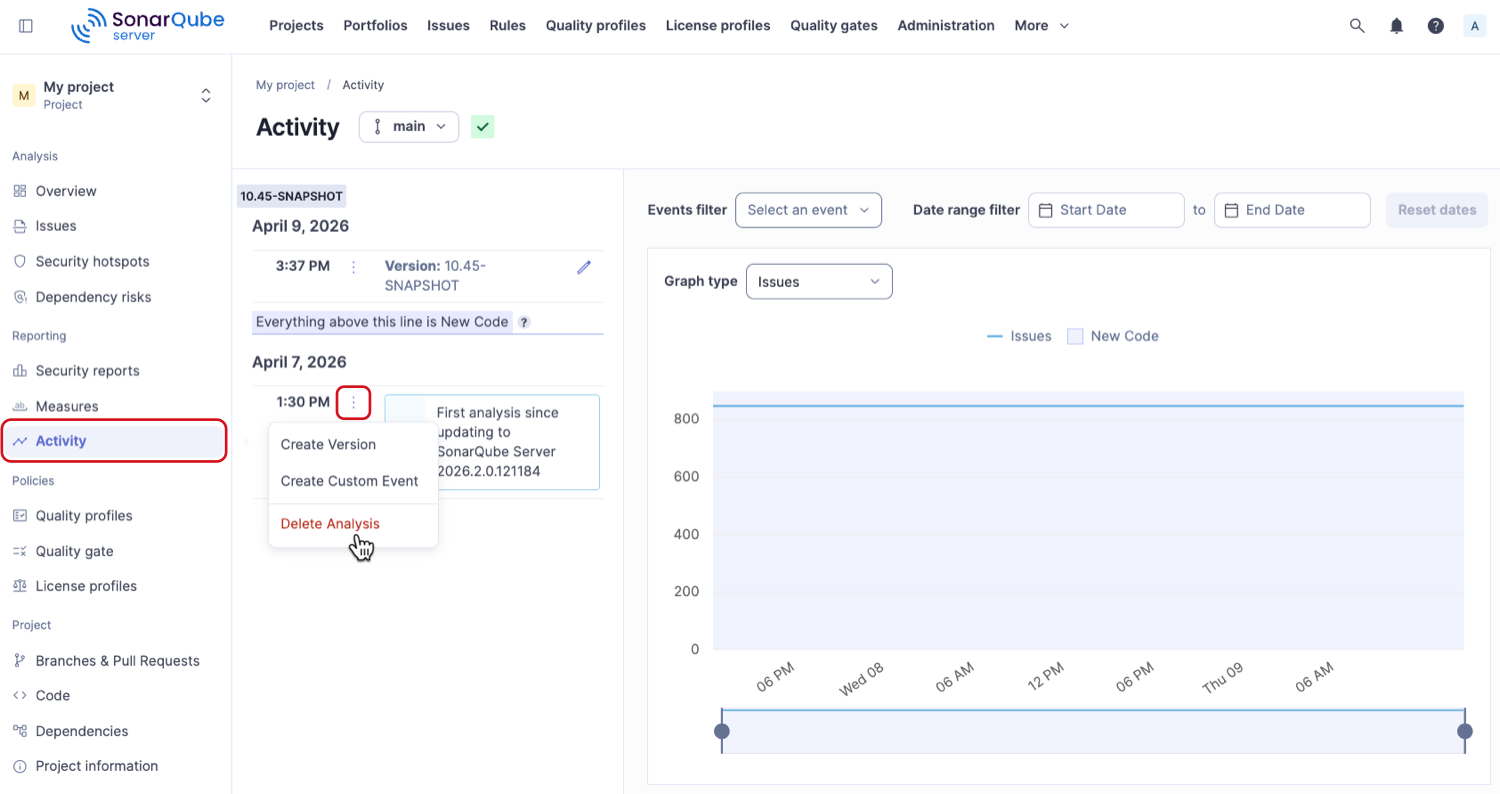Screen dimensions: 1500x794
Task: Open License profiles in top navigation
Action: [x=718, y=26]
